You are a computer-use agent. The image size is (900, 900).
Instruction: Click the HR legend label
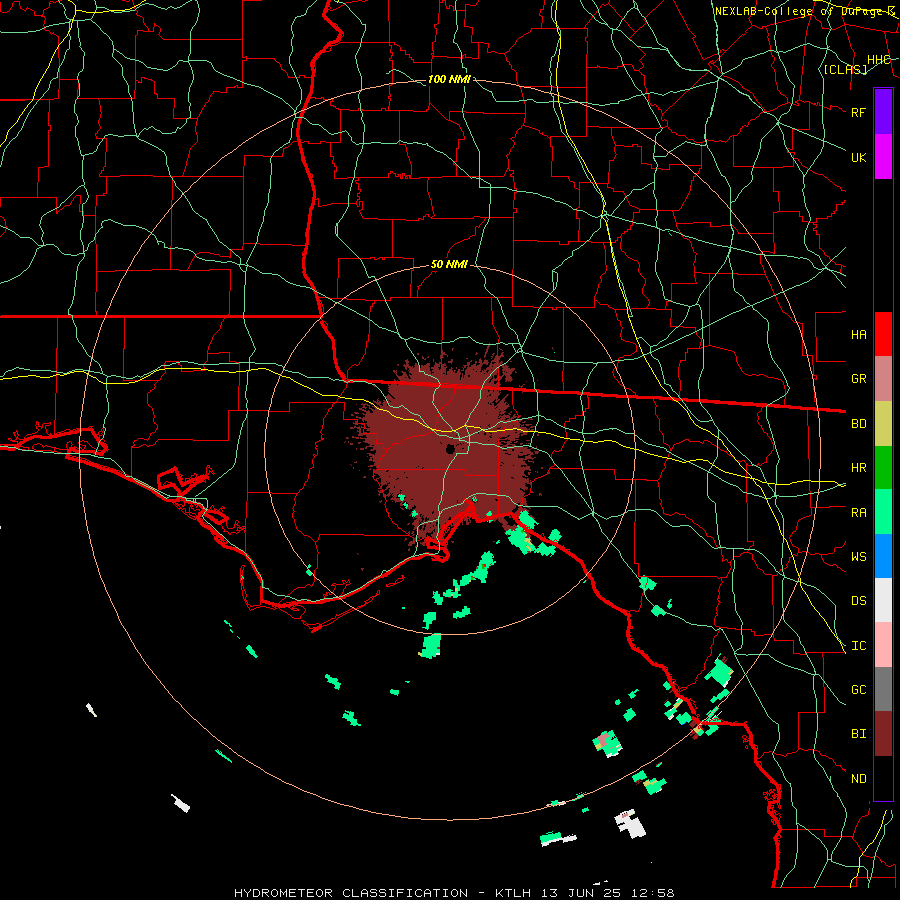(858, 468)
